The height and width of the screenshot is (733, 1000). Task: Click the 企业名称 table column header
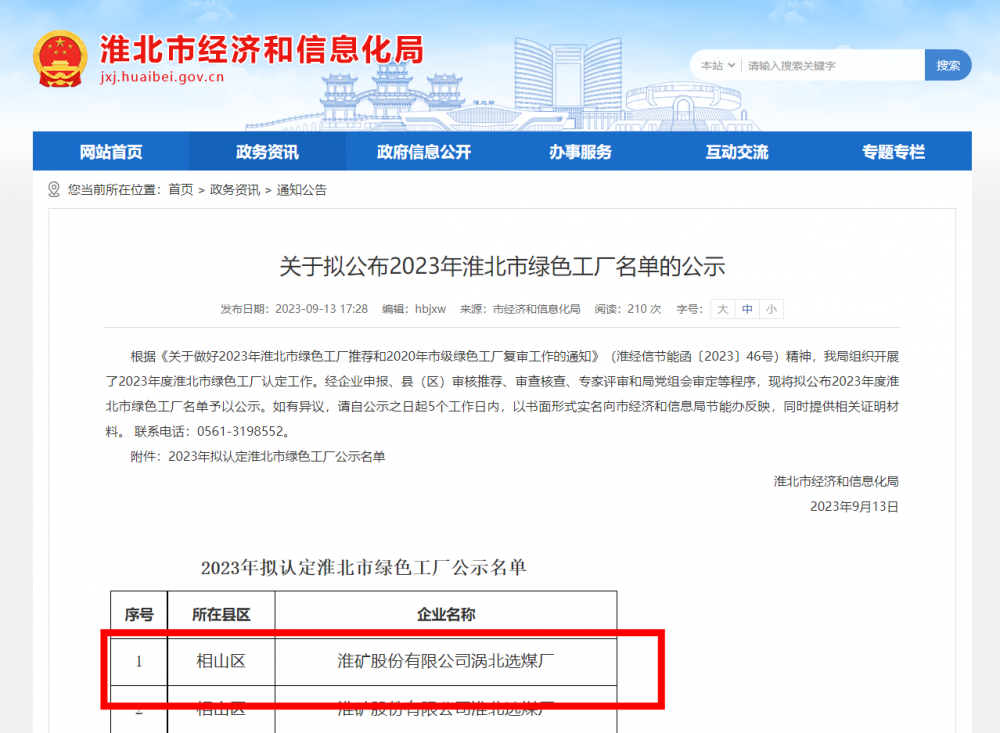(x=446, y=614)
